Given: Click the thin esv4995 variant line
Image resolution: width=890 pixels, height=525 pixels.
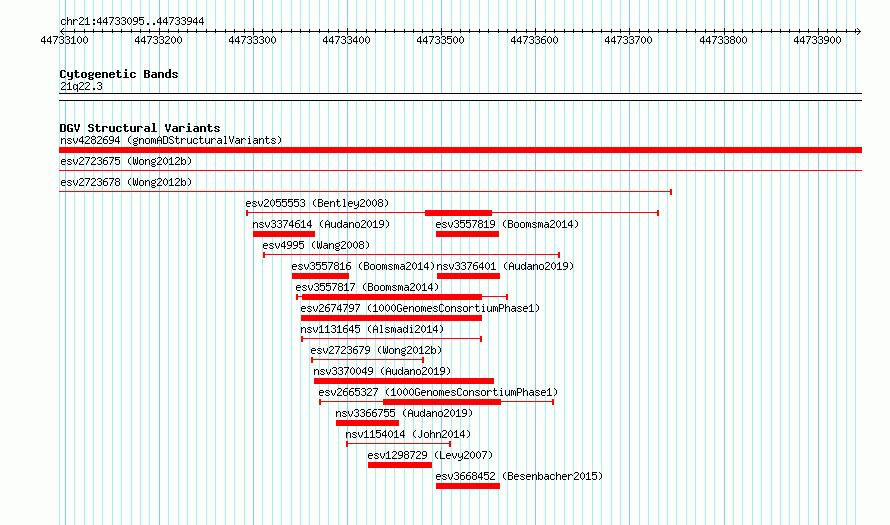Looking at the screenshot, I should pyautogui.click(x=412, y=255).
